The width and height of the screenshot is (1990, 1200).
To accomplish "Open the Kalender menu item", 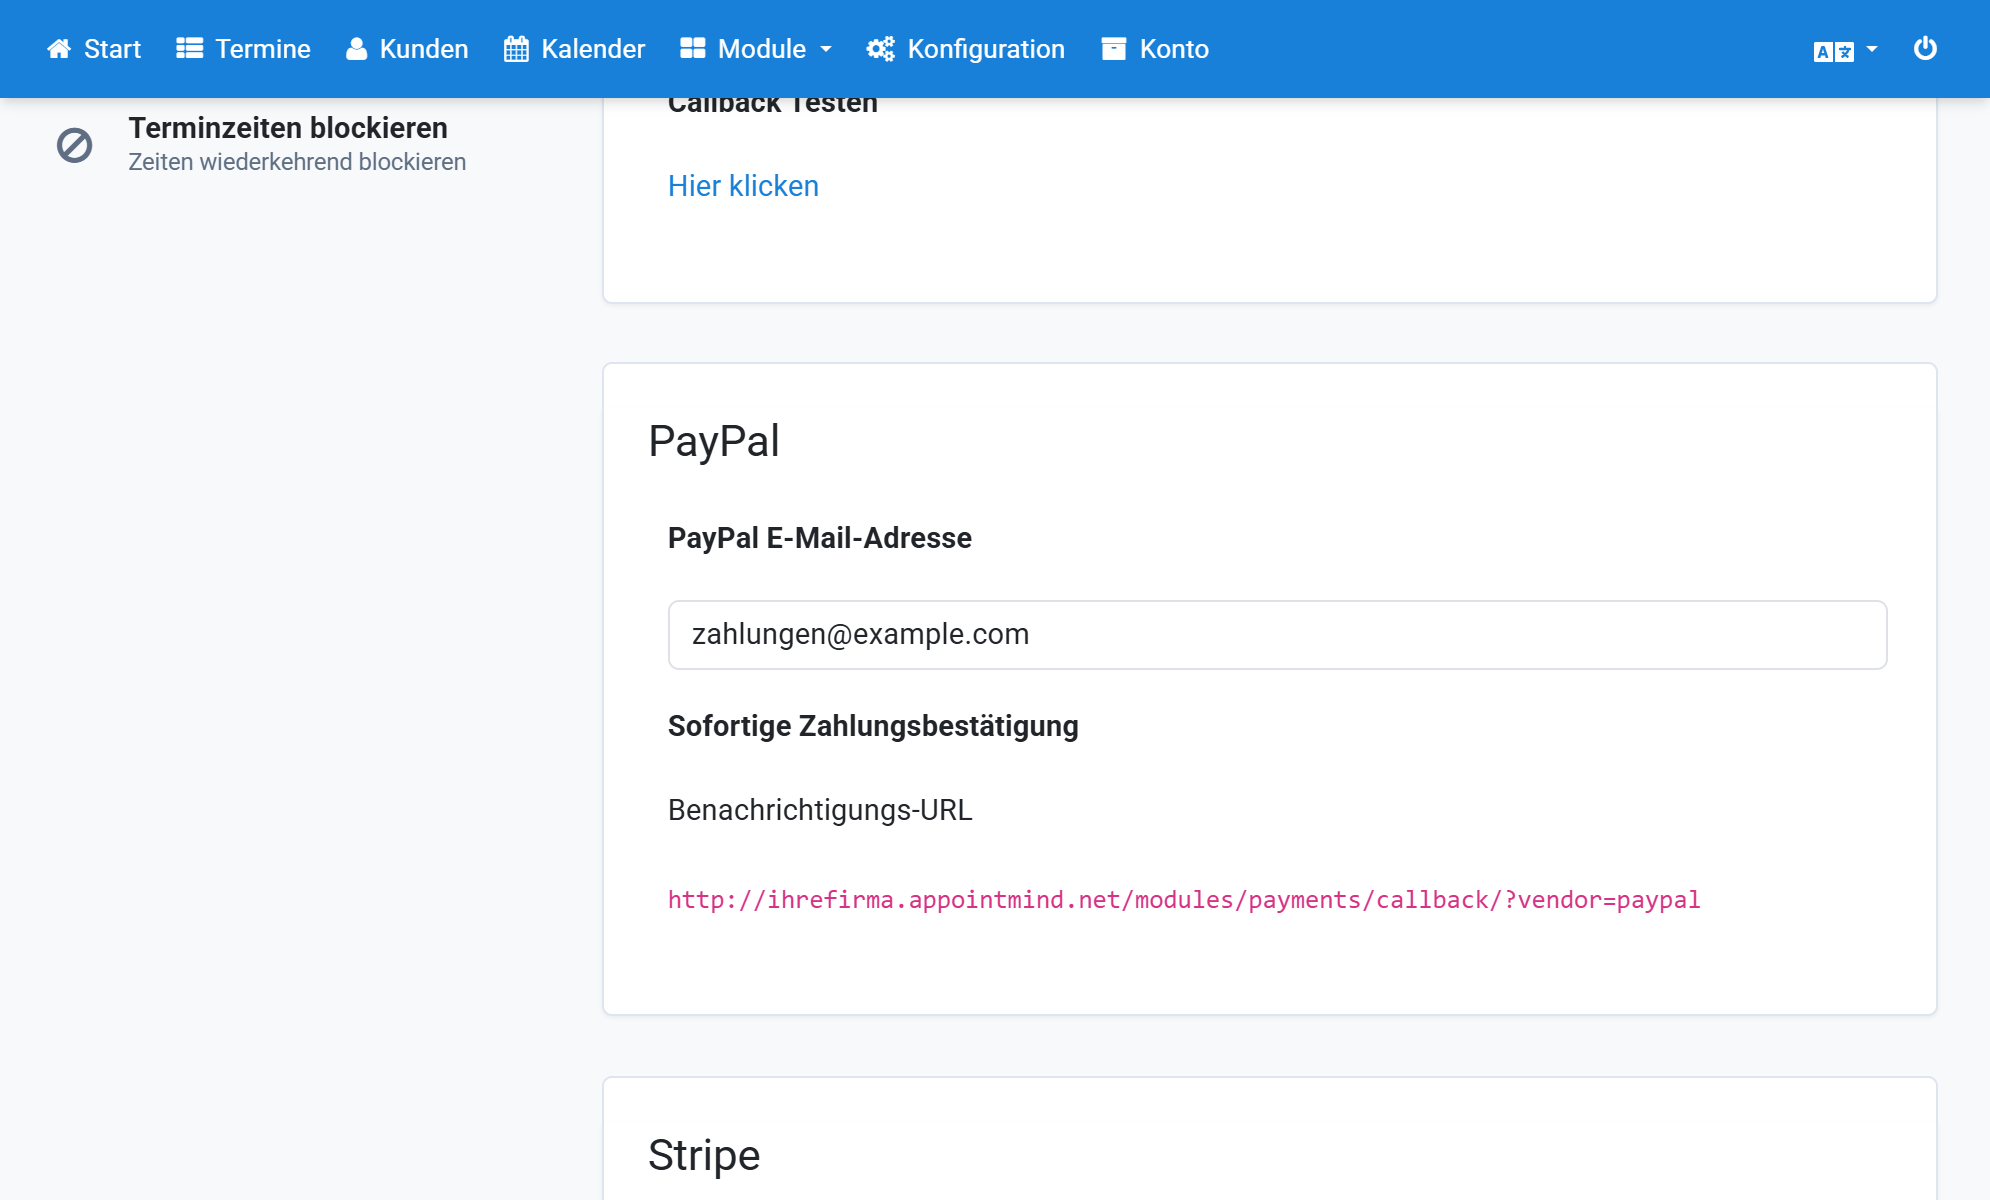I will 575,49.
